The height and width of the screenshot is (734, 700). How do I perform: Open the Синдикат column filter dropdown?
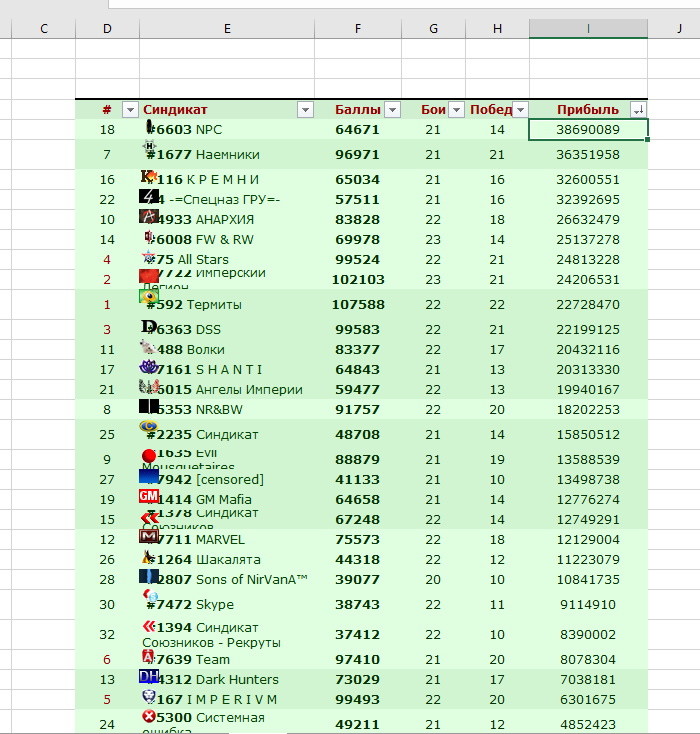coord(305,110)
